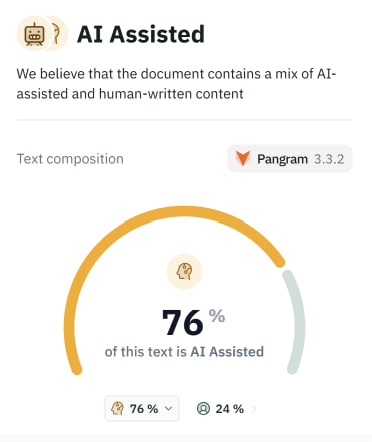Click the AI head icon inside the gauge
372x442 pixels.
click(184, 271)
